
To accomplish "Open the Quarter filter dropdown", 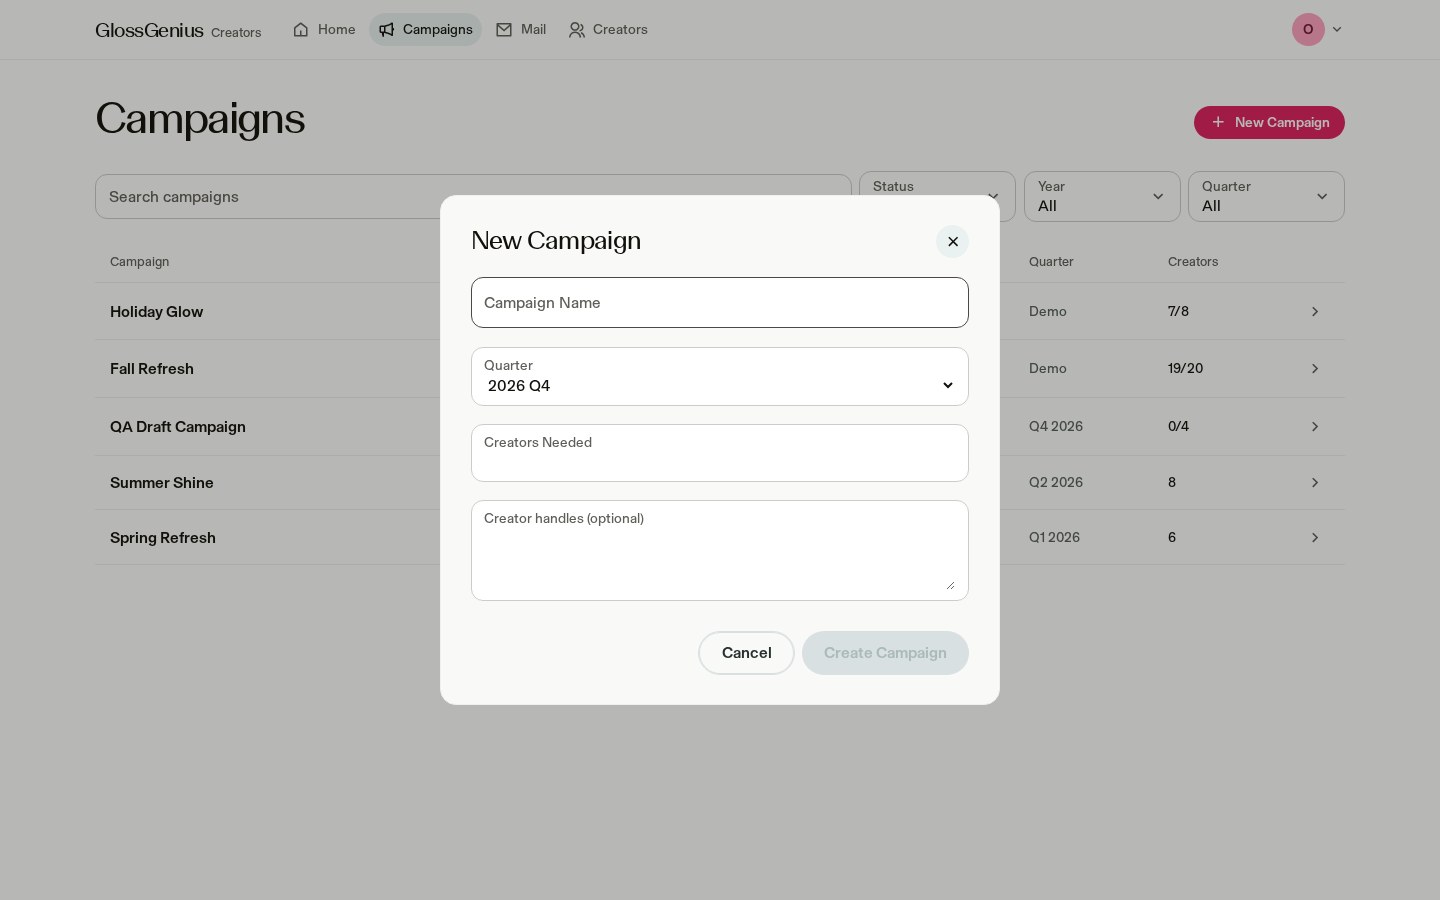I will pos(1266,196).
